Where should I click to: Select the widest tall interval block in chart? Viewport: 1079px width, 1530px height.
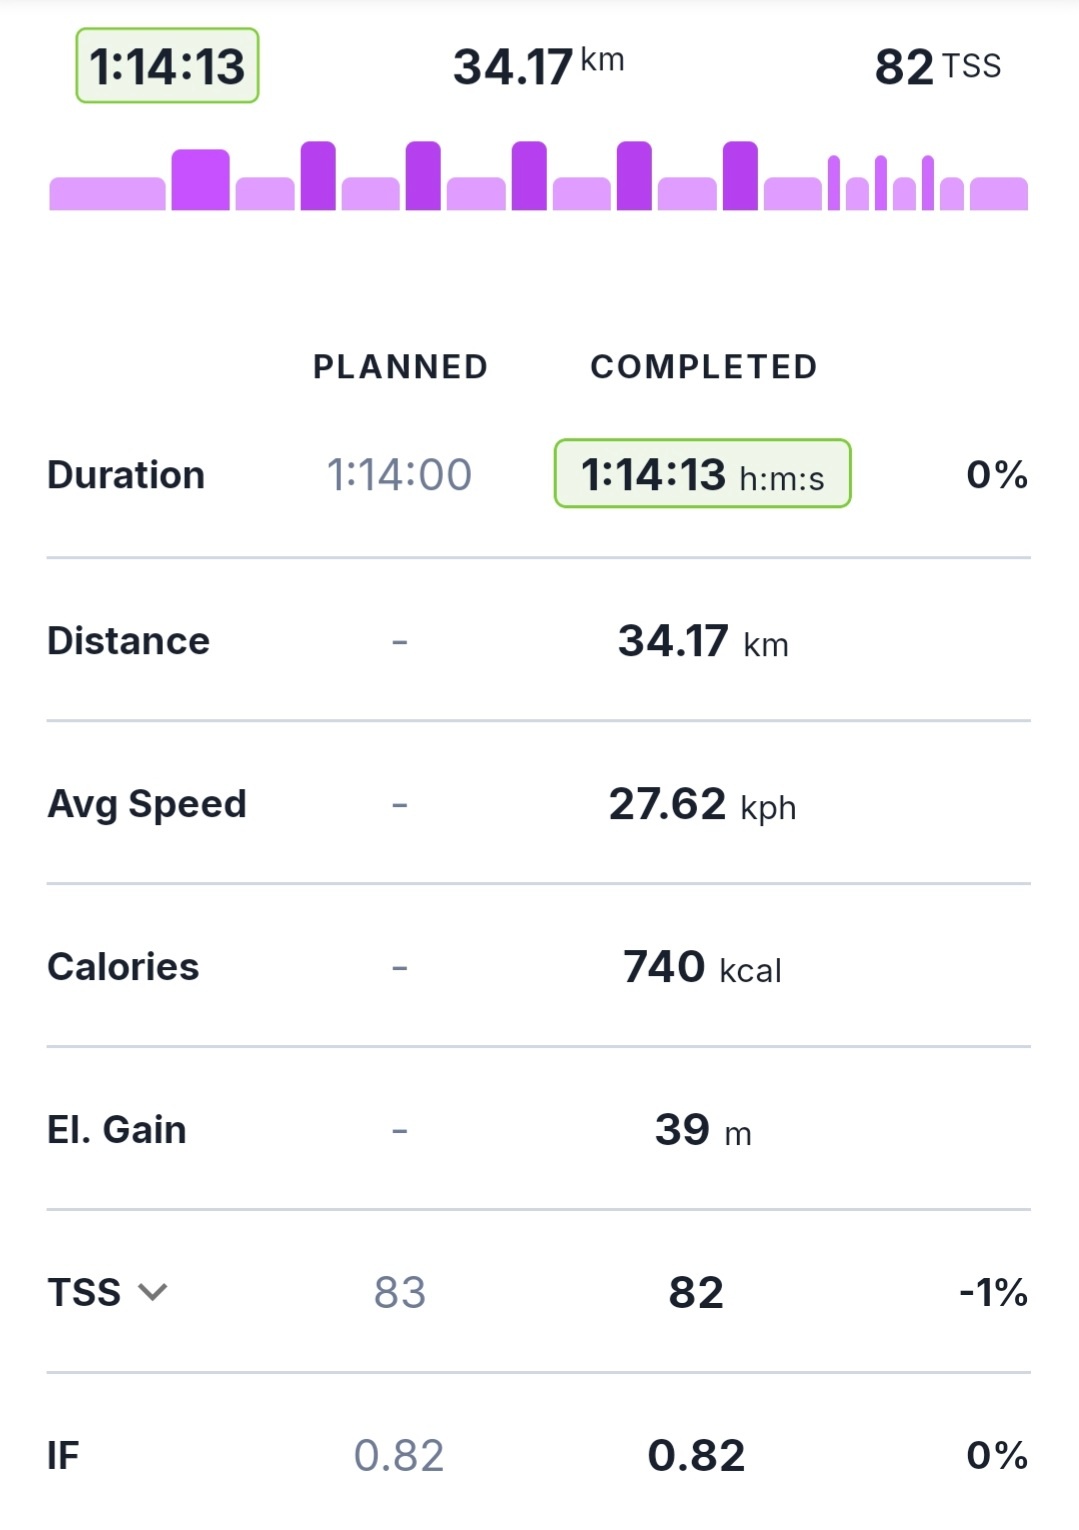click(200, 180)
